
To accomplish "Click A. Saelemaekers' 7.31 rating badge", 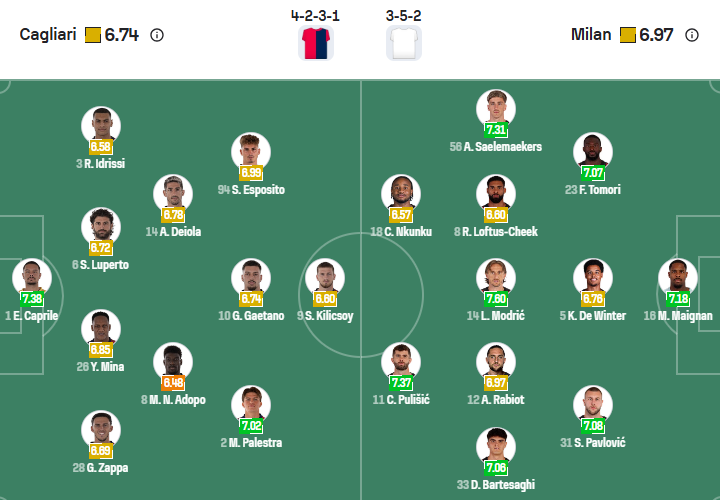I will 496,130.
